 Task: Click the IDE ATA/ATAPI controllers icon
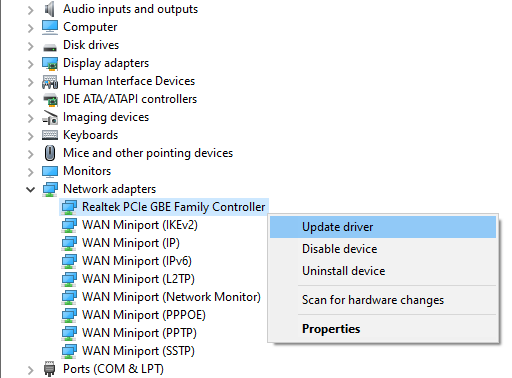(x=50, y=99)
